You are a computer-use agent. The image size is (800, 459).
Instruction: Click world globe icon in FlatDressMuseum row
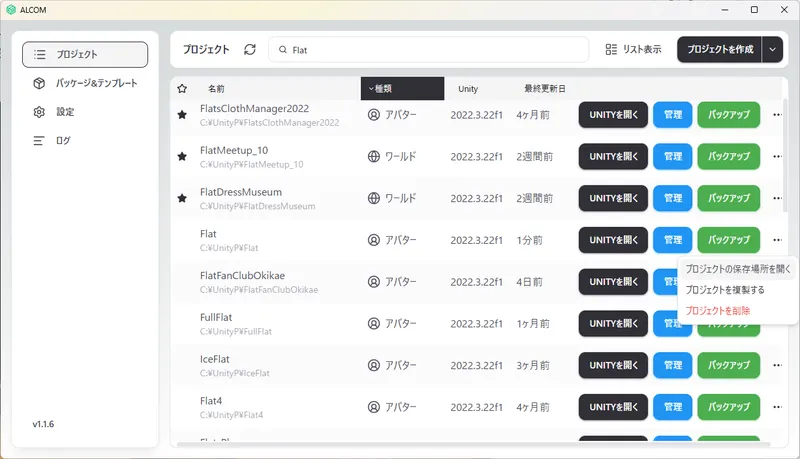pyautogui.click(x=374, y=198)
